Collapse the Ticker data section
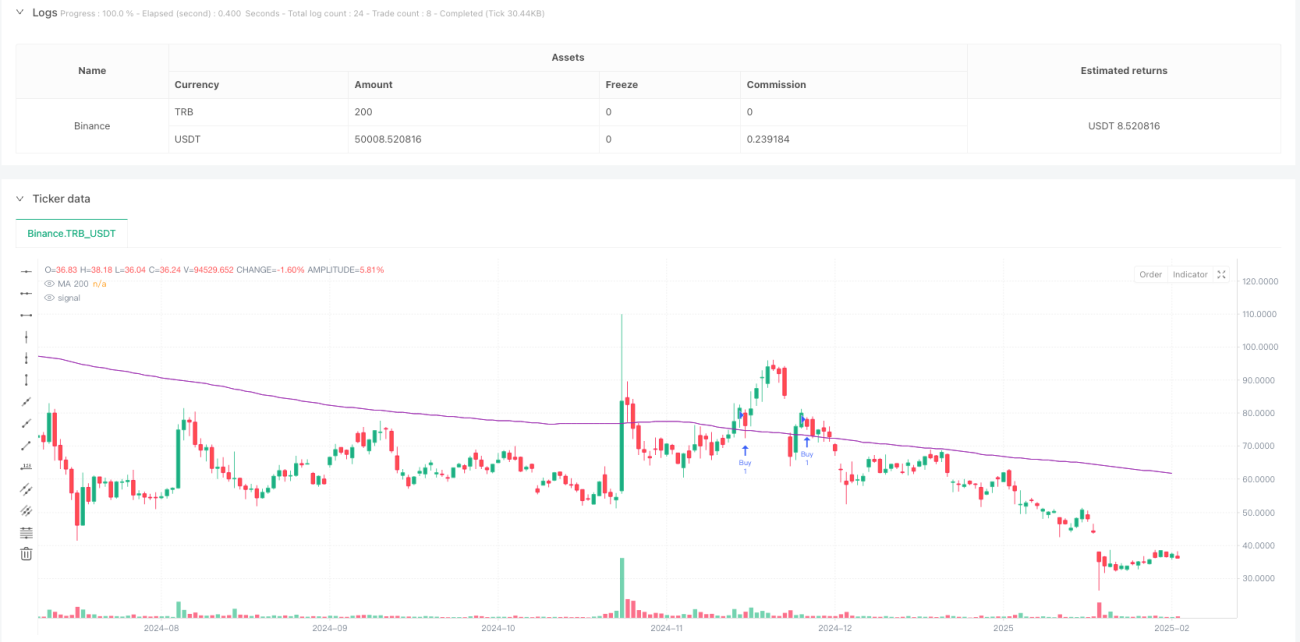1300x642 pixels. tap(21, 199)
